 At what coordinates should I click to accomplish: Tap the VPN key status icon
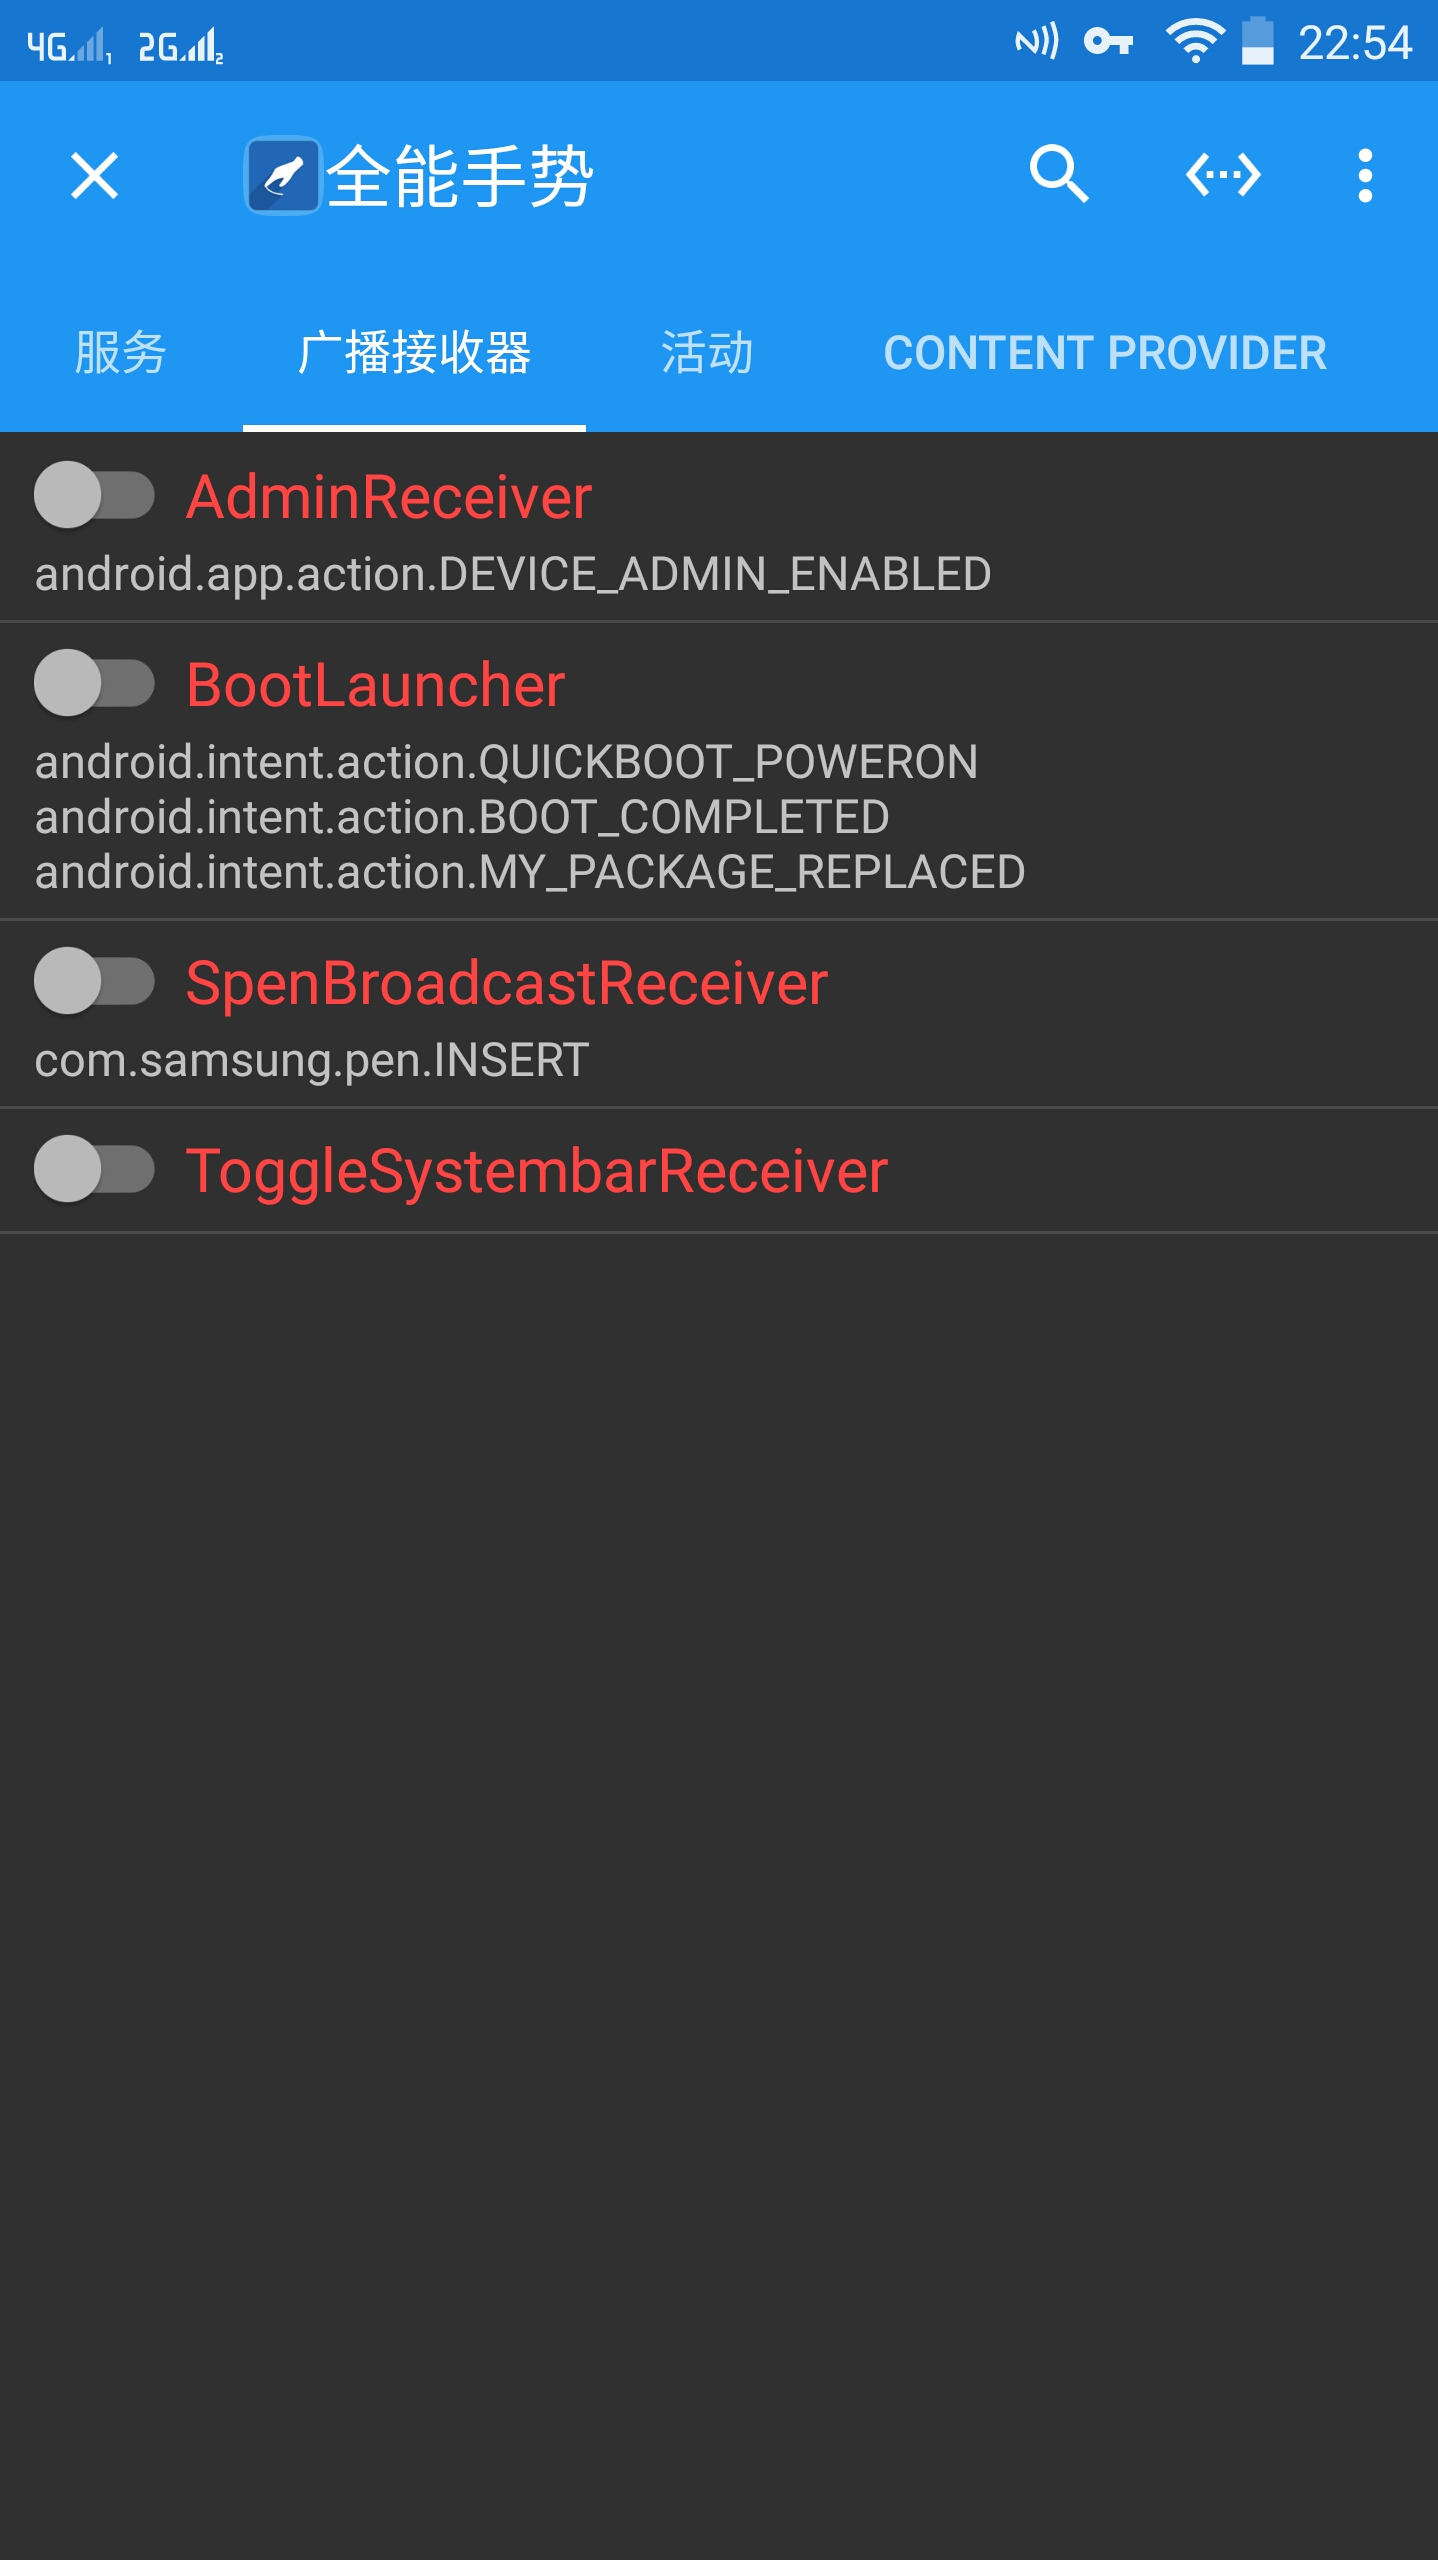[1109, 42]
